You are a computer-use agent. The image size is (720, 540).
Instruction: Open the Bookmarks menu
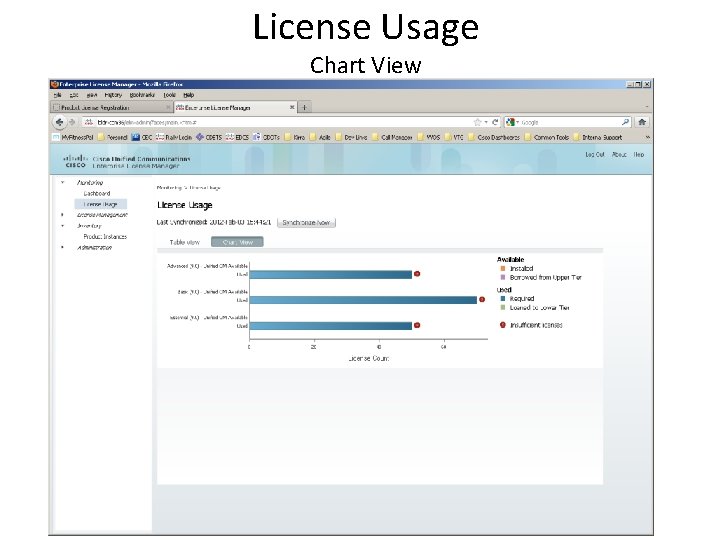click(x=142, y=95)
